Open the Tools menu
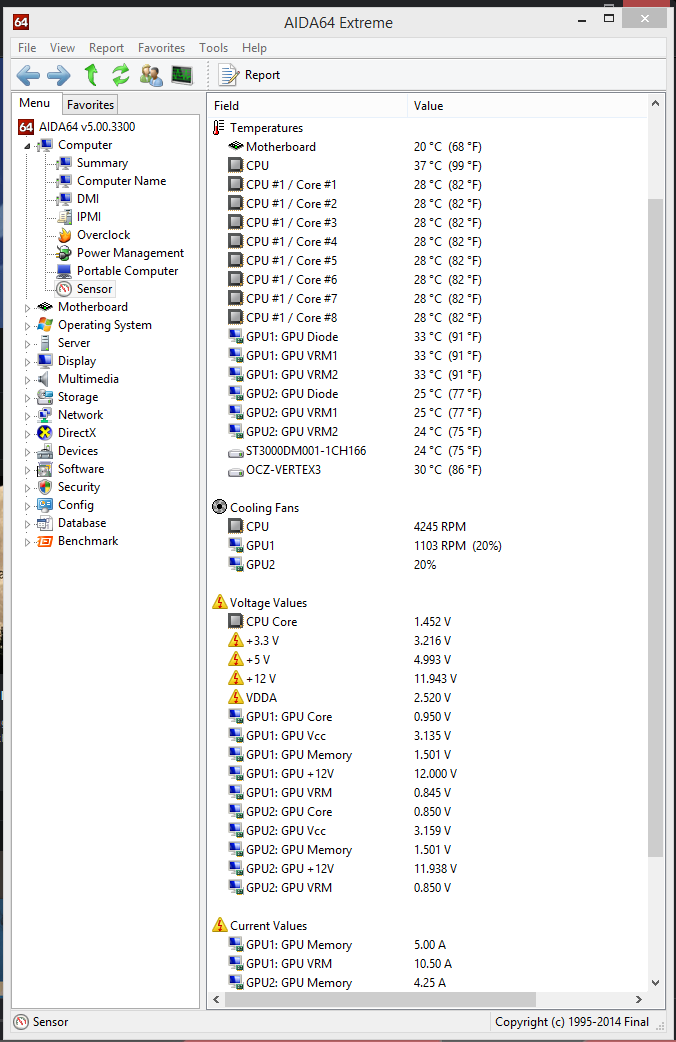 pos(213,48)
